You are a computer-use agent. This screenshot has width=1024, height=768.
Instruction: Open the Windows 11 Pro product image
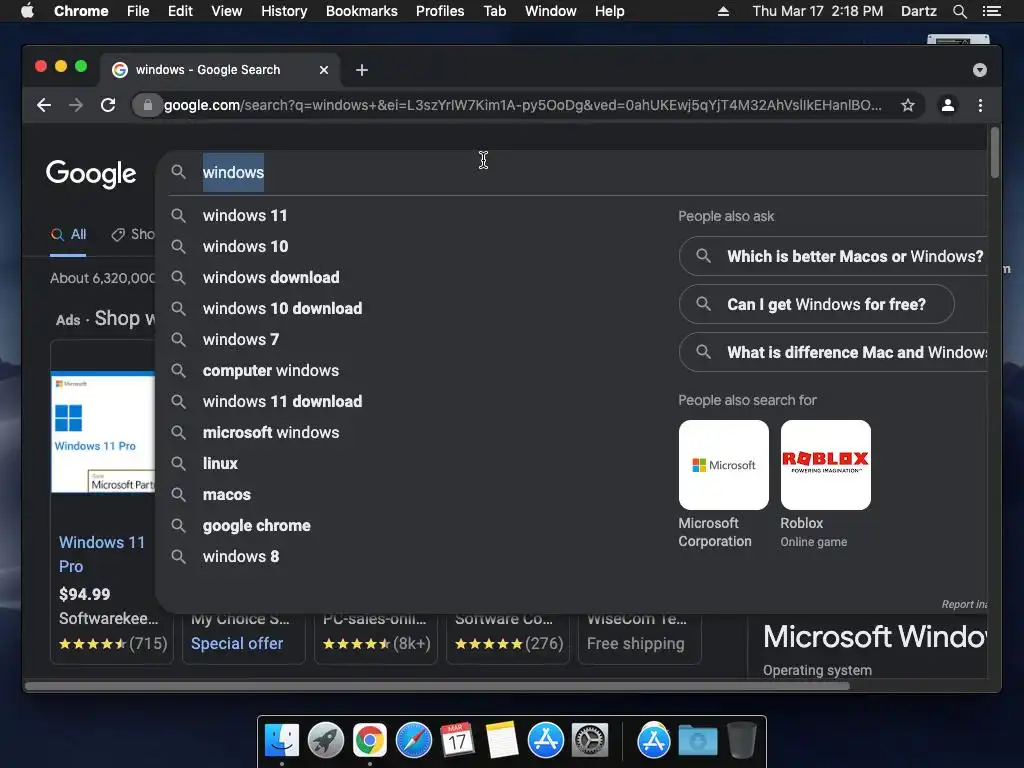tap(103, 432)
